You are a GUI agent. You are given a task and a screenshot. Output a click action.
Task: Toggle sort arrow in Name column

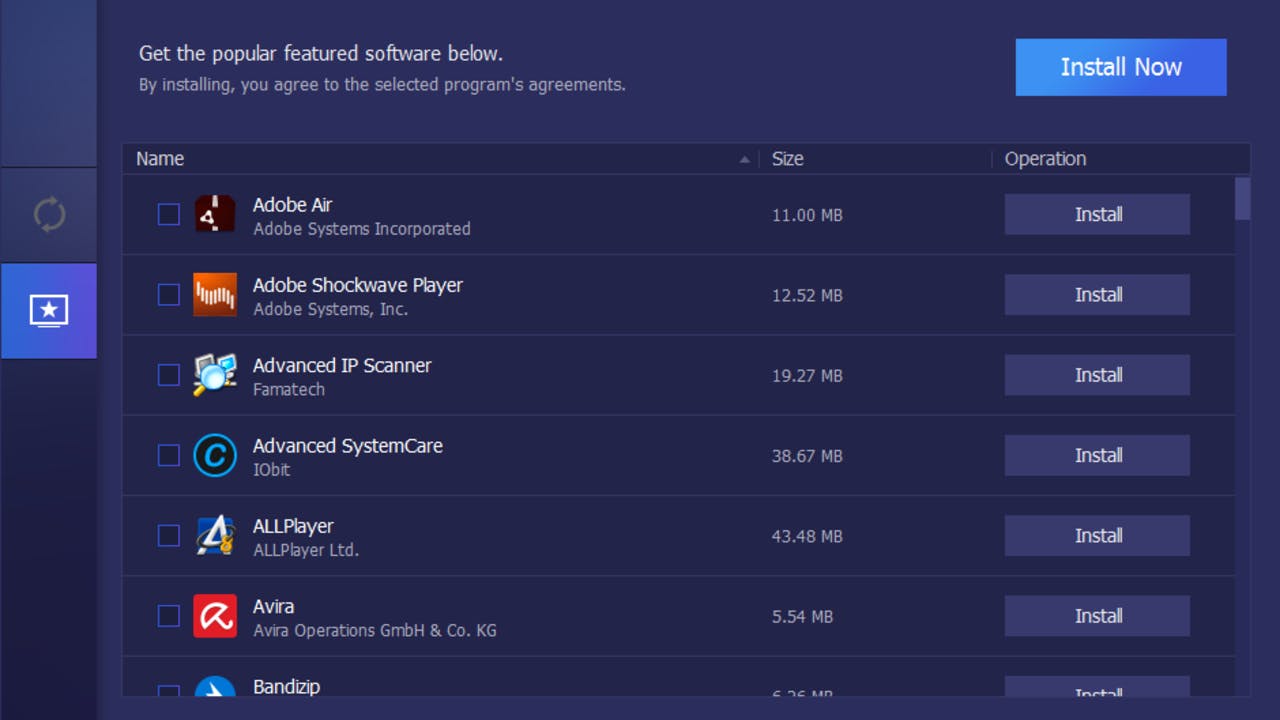pyautogui.click(x=744, y=159)
